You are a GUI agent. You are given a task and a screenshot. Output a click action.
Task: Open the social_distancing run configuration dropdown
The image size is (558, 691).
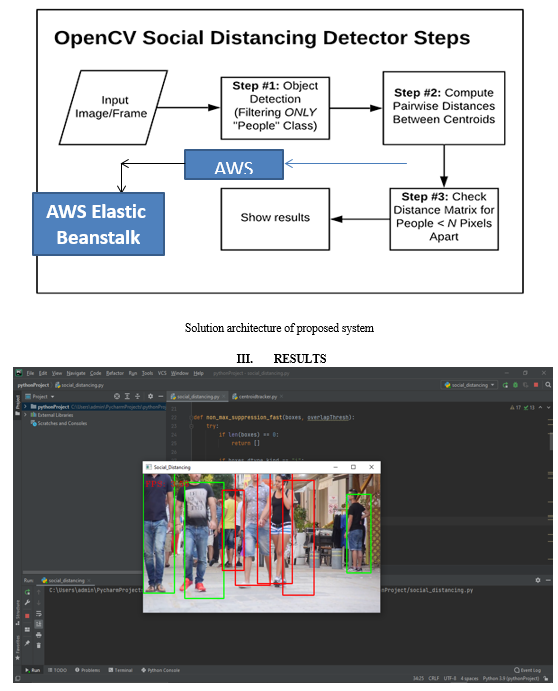tap(469, 385)
